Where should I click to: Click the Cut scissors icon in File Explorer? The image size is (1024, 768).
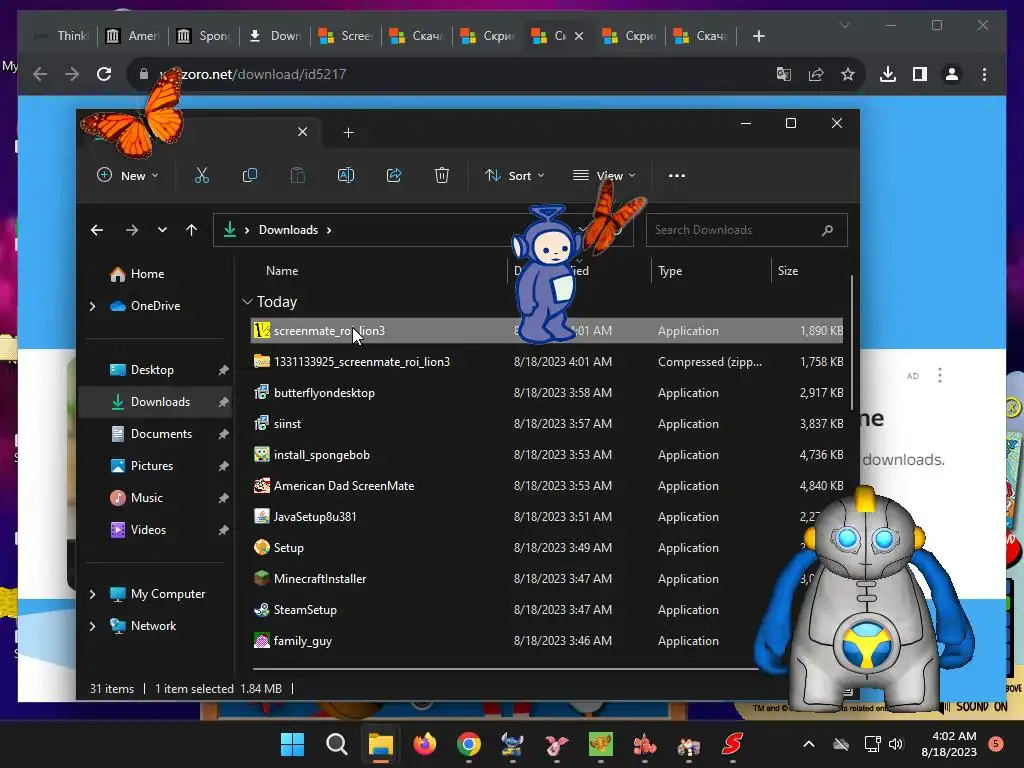(x=202, y=175)
